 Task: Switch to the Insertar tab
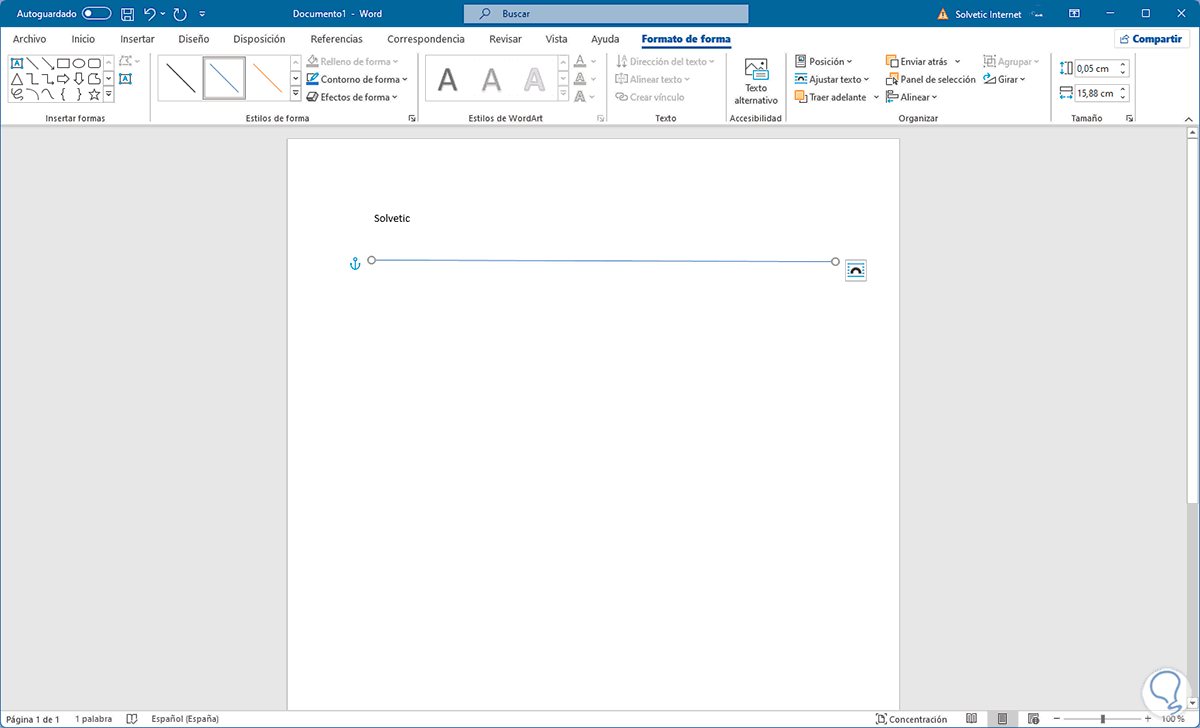click(137, 39)
